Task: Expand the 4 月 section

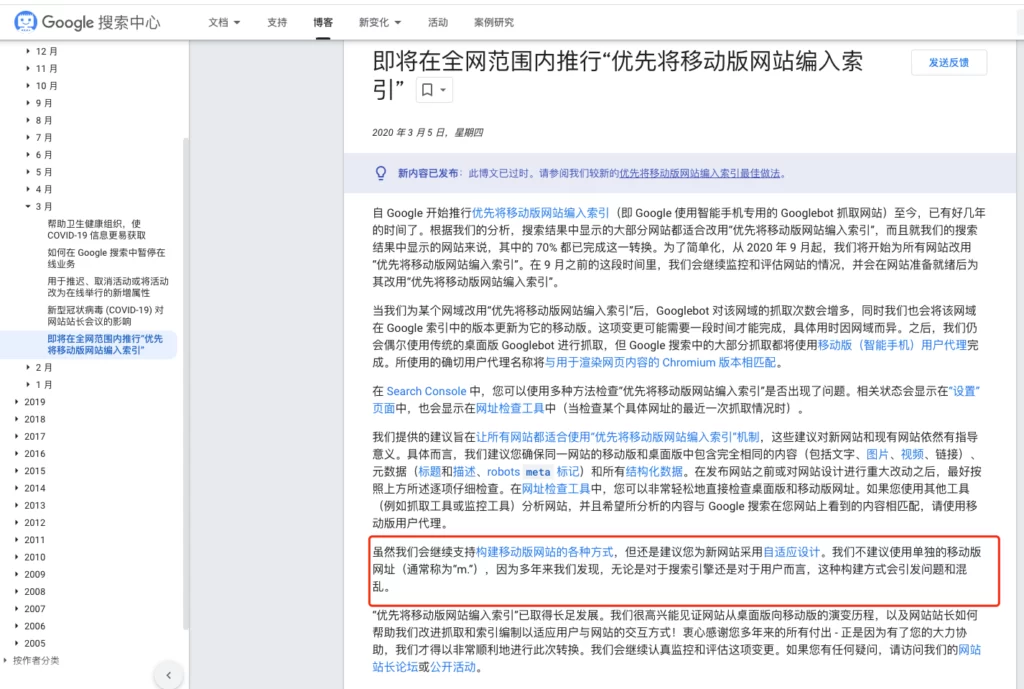Action: pyautogui.click(x=40, y=189)
